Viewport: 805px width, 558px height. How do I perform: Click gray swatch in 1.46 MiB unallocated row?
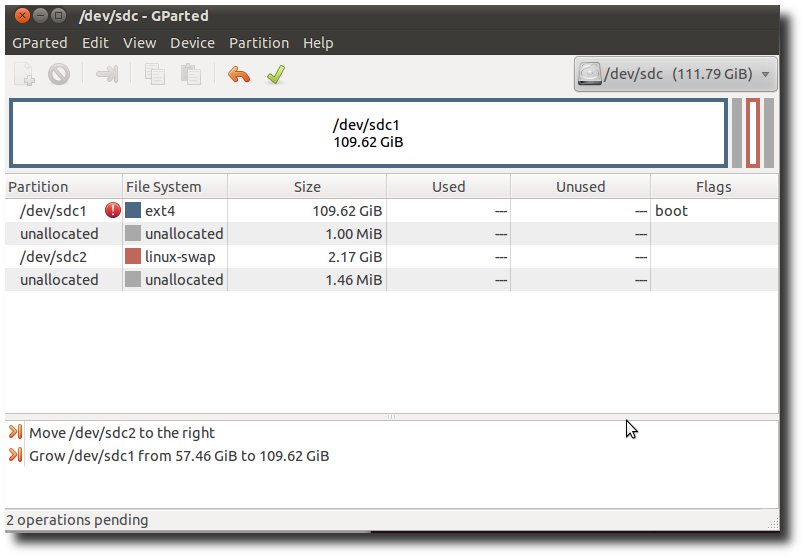click(133, 279)
